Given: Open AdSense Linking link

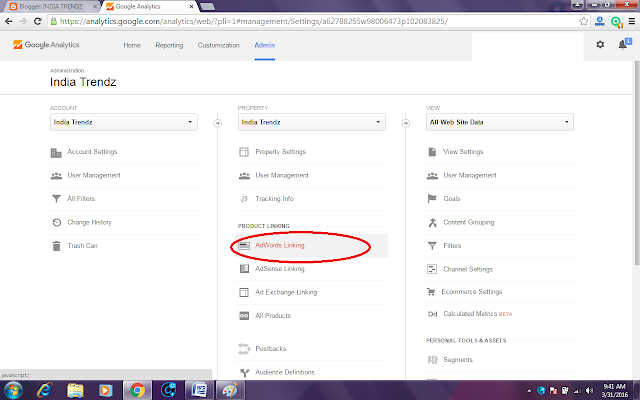Looking at the screenshot, I should pos(280,269).
